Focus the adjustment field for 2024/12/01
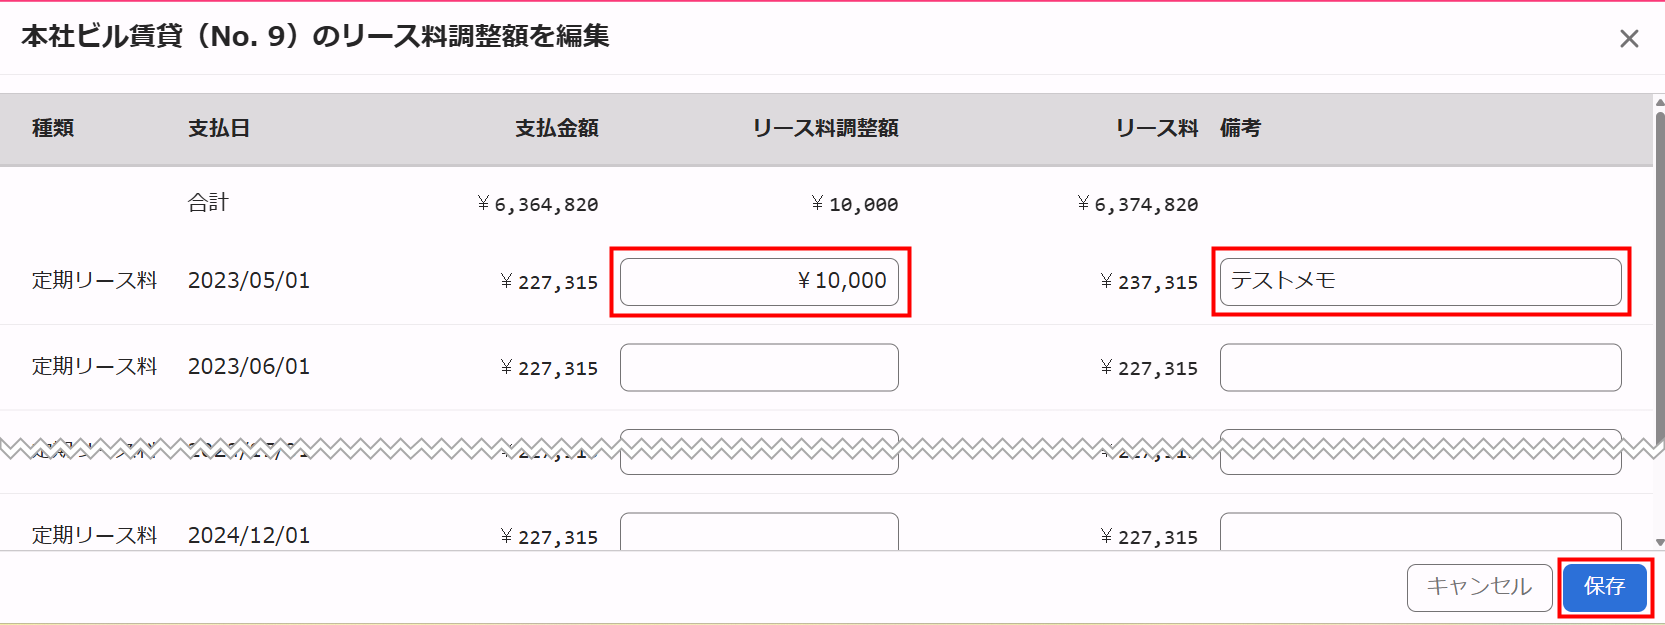This screenshot has height=625, width=1665. 759,533
